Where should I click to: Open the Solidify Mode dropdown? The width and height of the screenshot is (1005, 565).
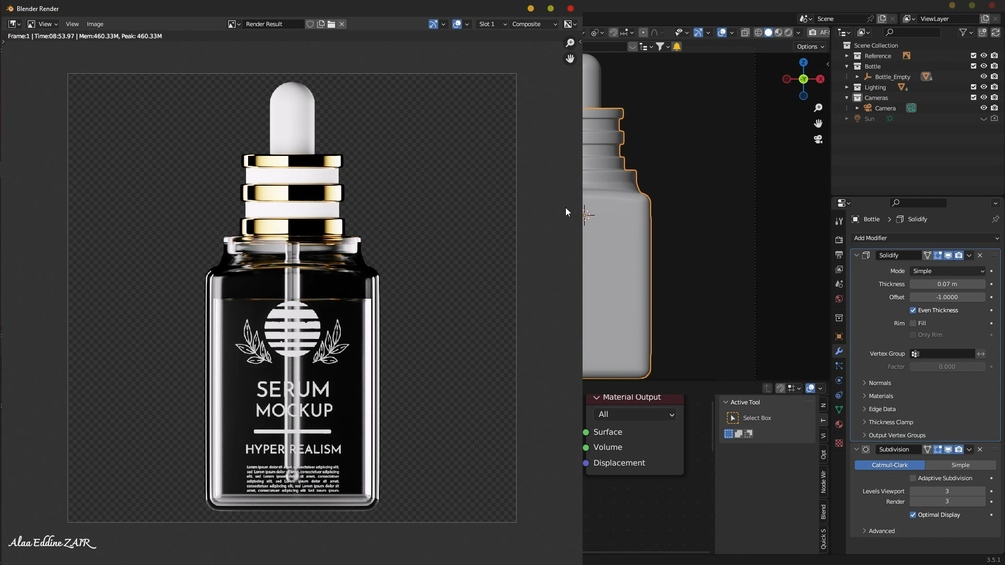(x=947, y=271)
